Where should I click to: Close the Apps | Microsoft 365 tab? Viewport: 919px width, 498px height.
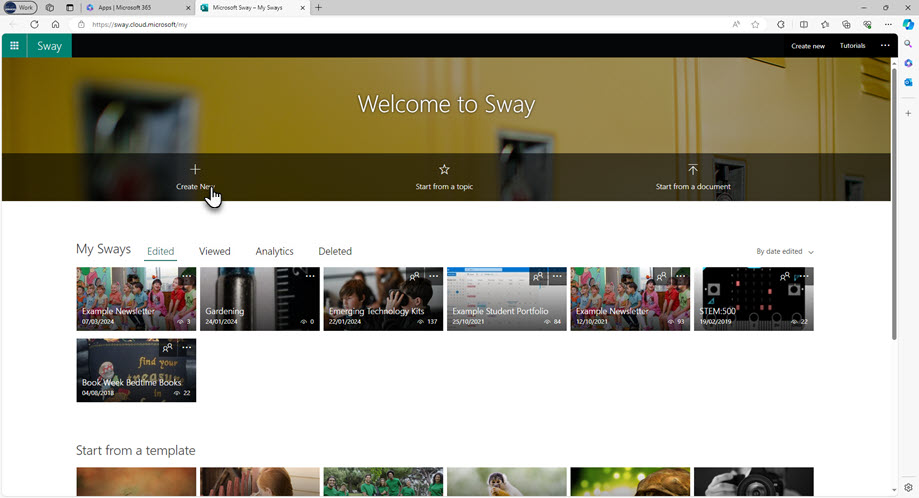tap(188, 8)
